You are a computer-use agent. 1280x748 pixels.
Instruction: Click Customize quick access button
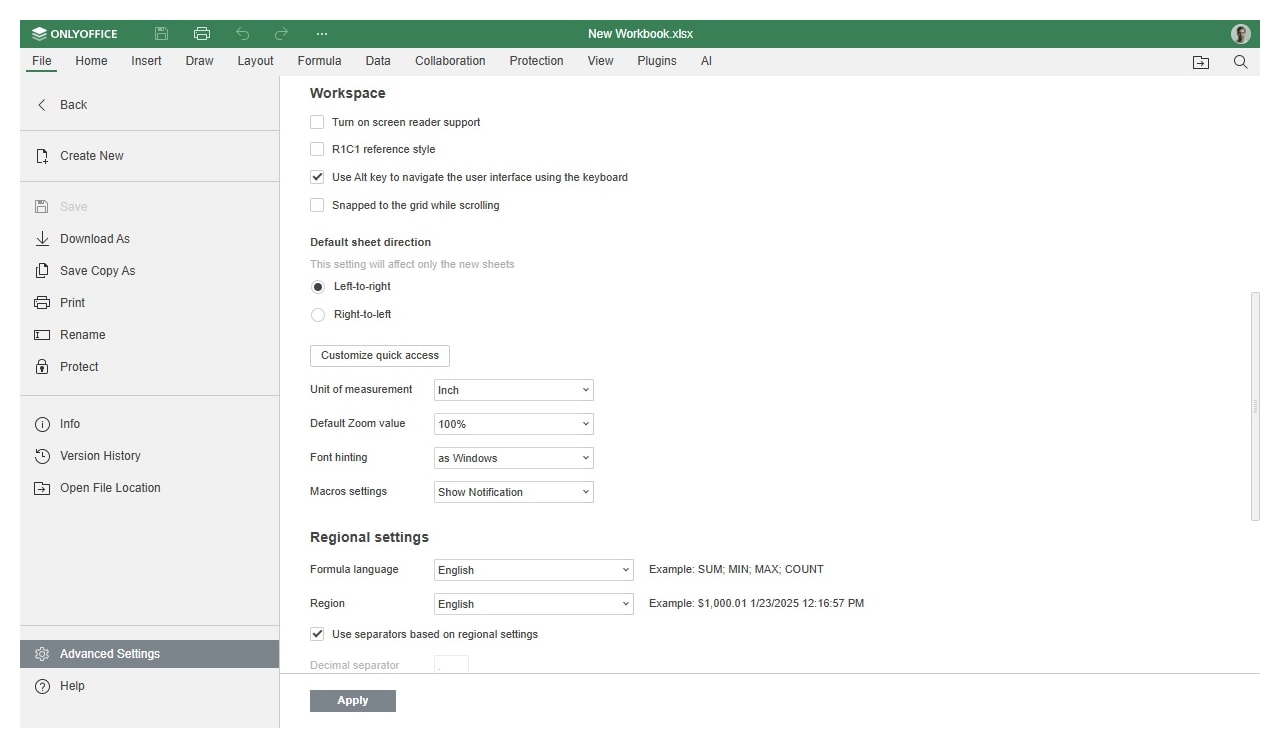(380, 356)
